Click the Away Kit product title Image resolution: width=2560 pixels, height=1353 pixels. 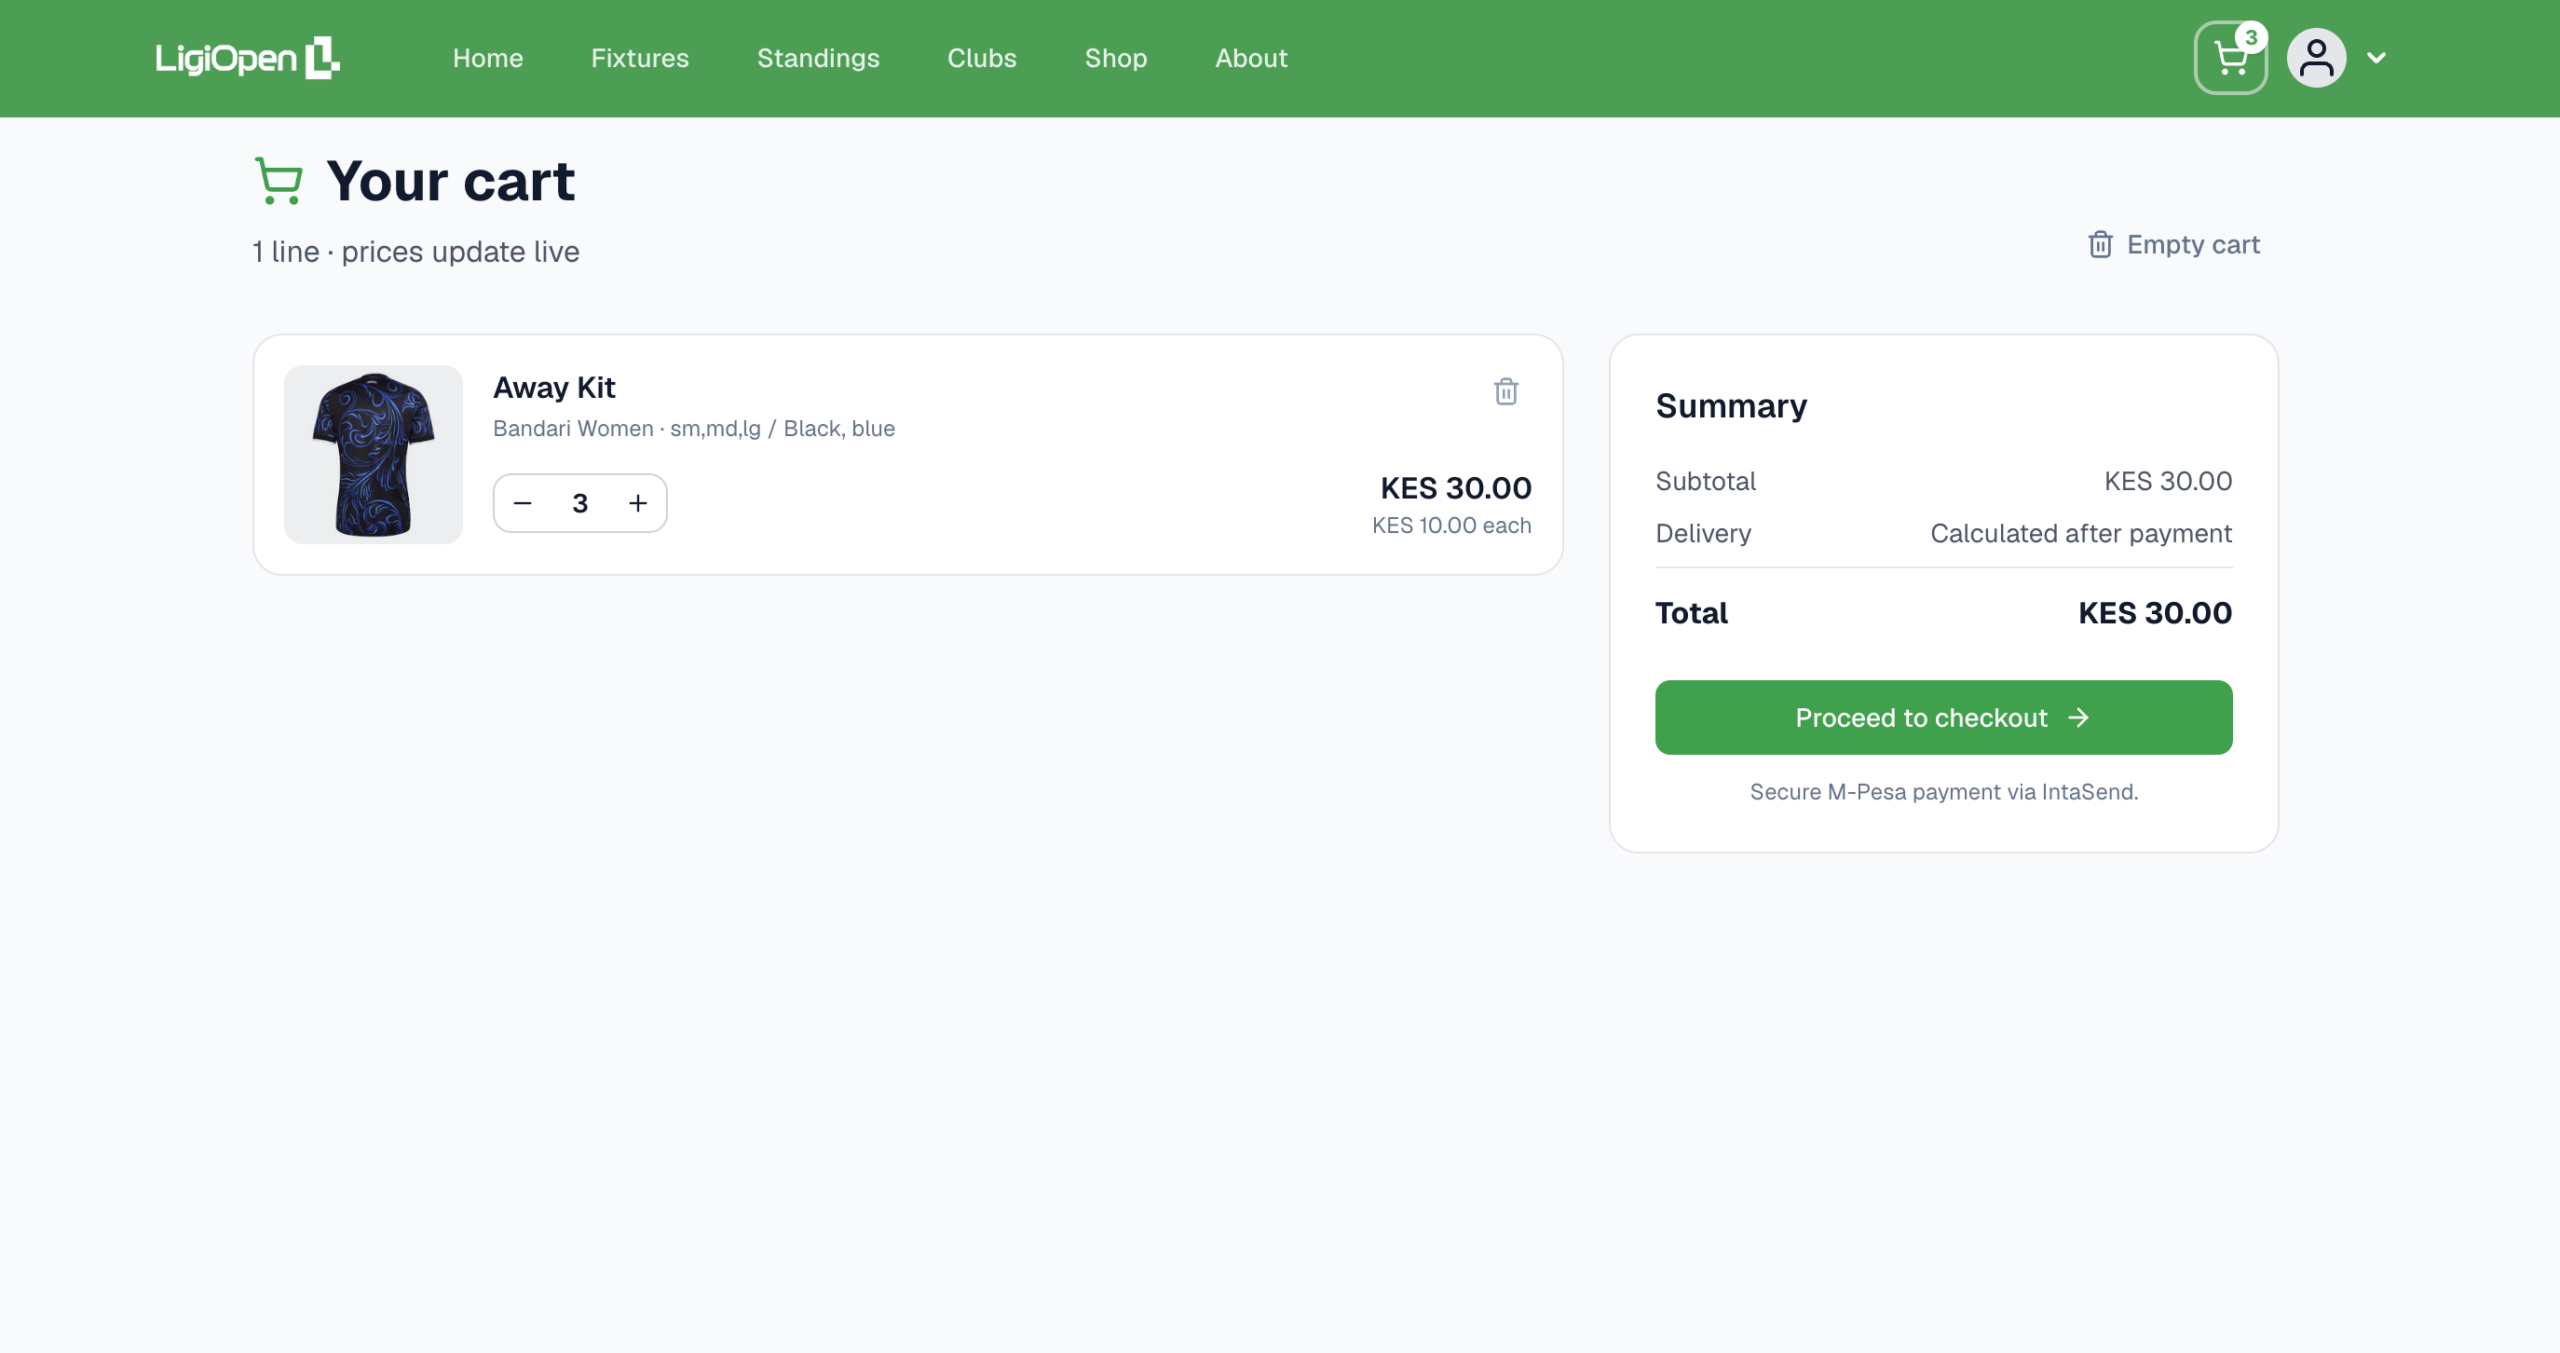pyautogui.click(x=554, y=388)
